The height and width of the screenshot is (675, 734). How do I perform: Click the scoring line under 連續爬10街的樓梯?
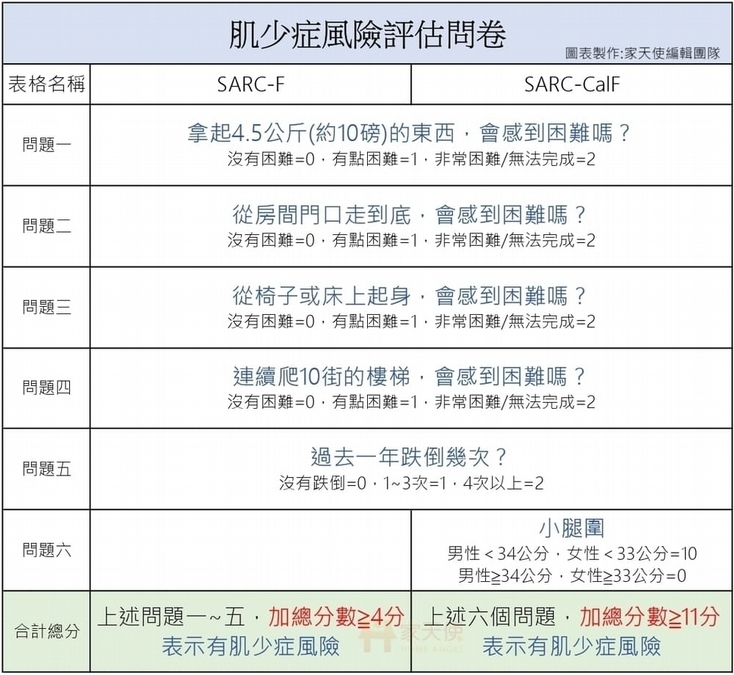(411, 402)
